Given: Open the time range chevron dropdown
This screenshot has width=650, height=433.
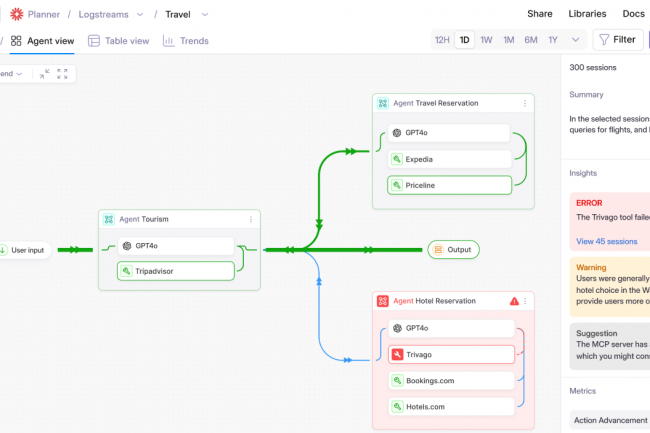Looking at the screenshot, I should (575, 40).
